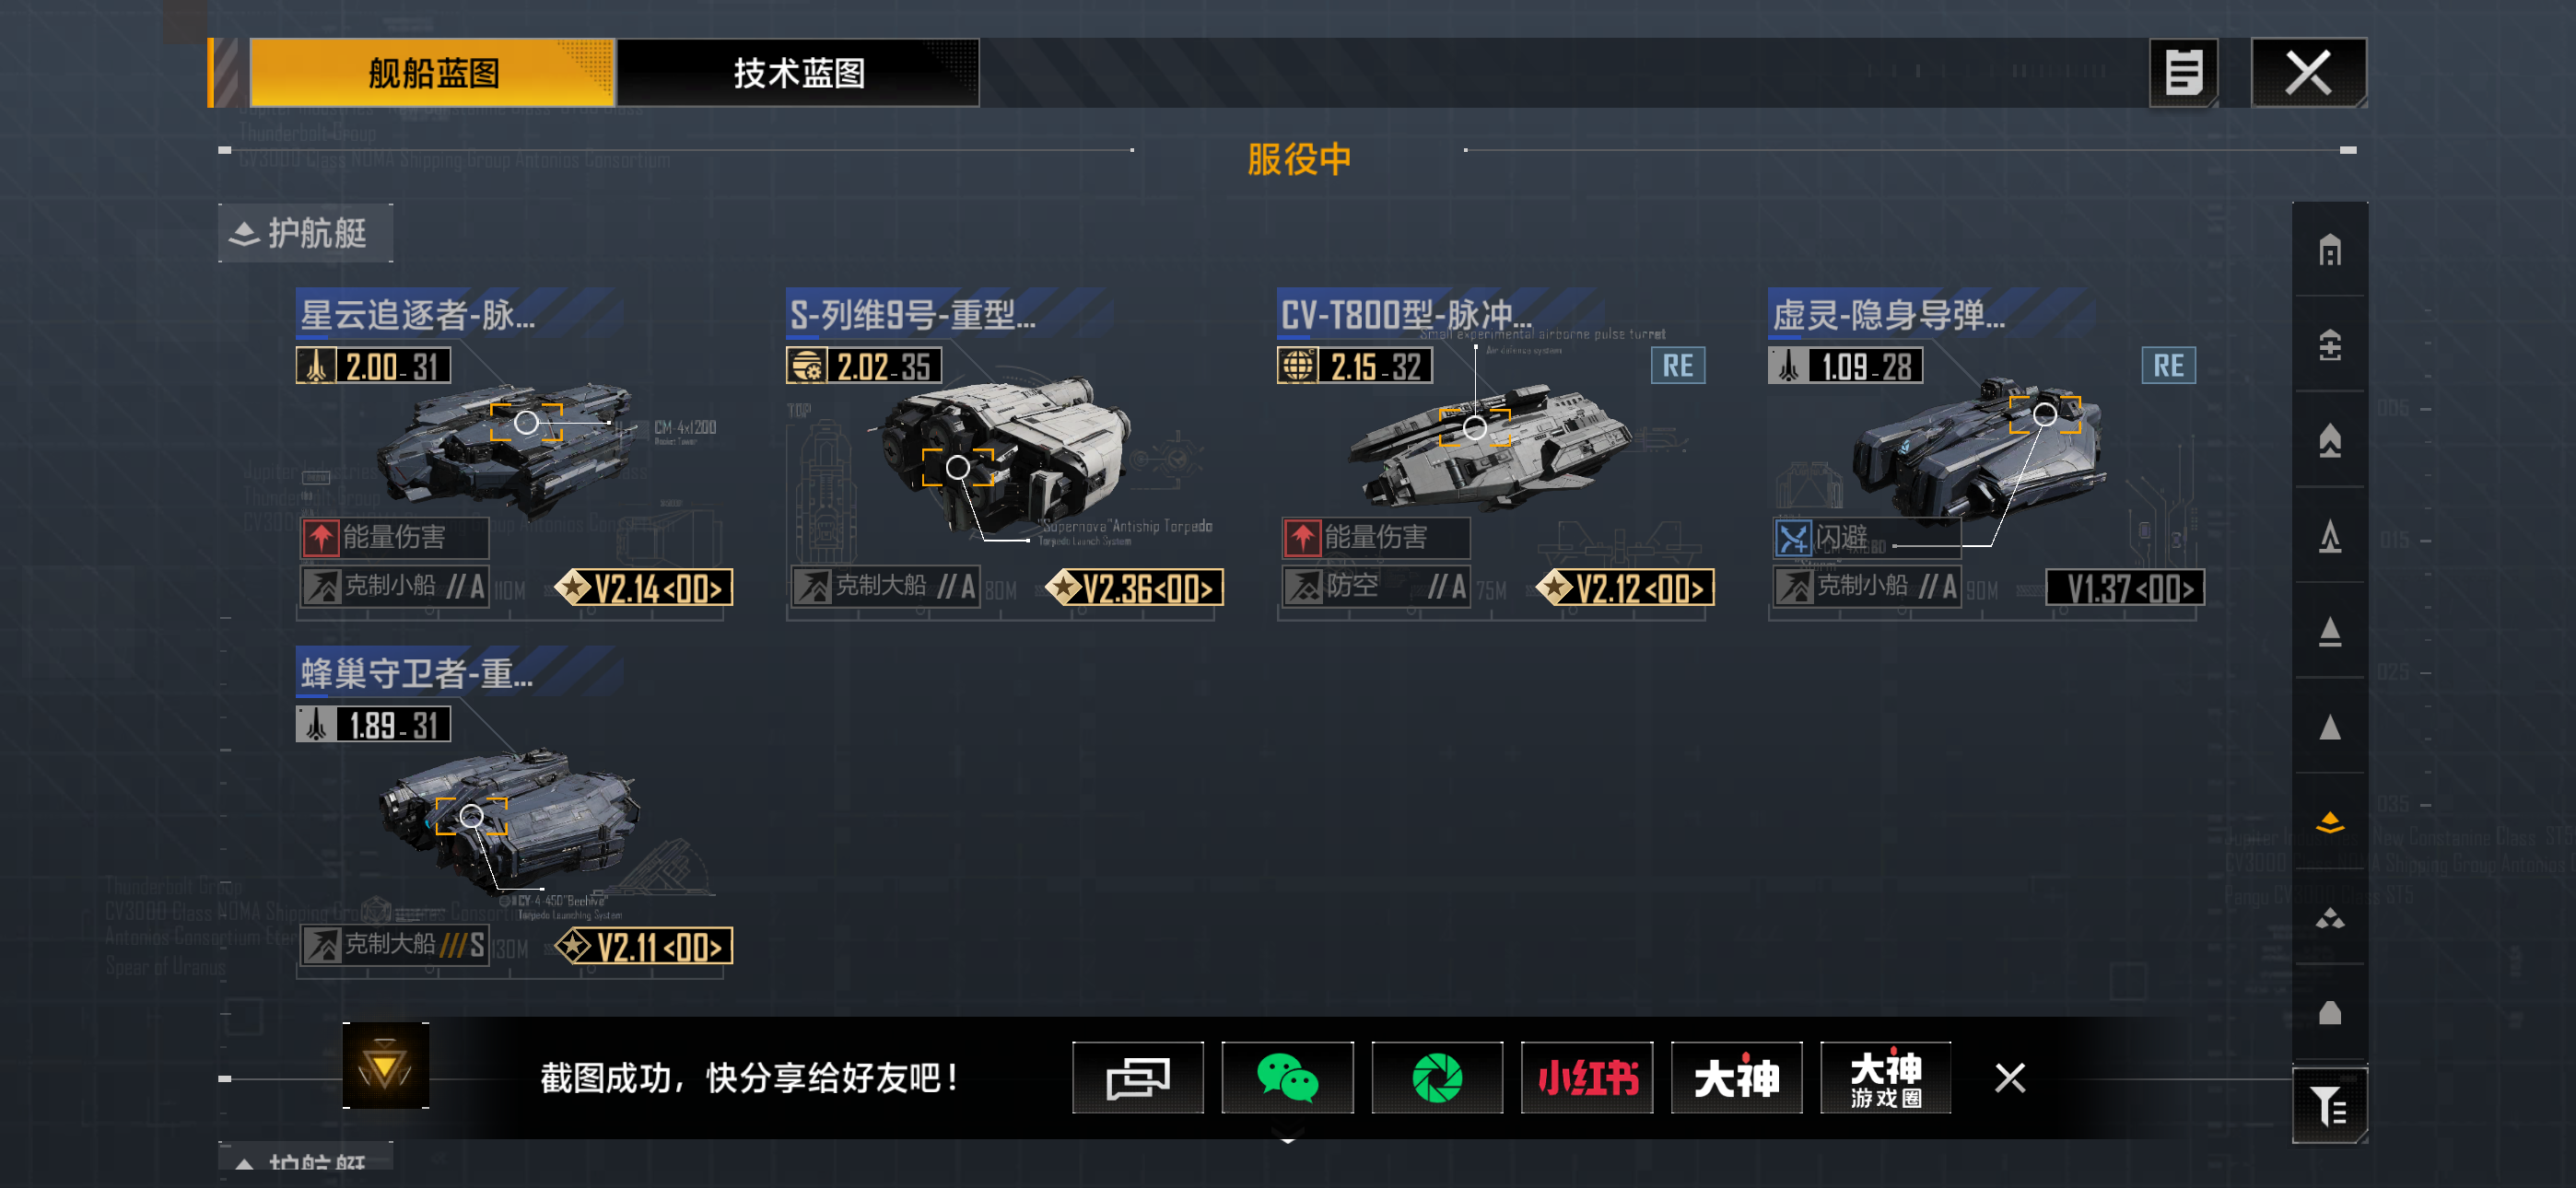Toggle RE badge on 虚灵-隐身导弹 card
Viewport: 2576px width, 1188px height.
(x=2168, y=366)
